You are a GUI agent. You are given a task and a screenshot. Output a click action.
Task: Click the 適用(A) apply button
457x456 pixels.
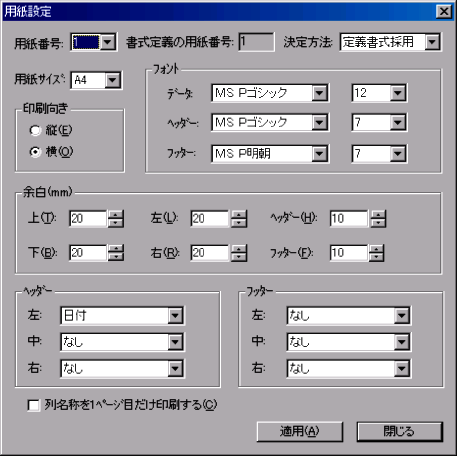(300, 432)
